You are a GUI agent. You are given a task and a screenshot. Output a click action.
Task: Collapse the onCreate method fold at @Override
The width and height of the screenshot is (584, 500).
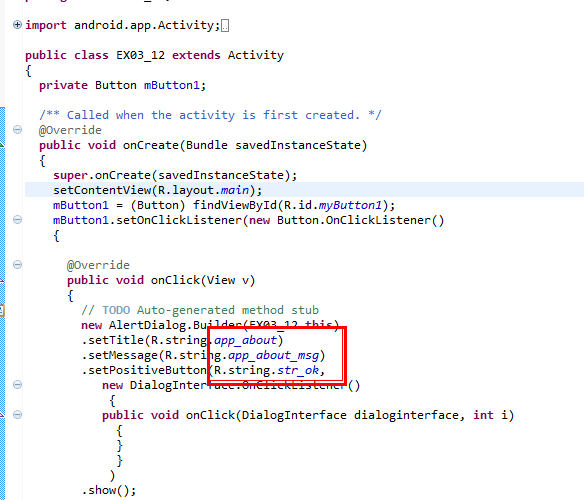17,130
